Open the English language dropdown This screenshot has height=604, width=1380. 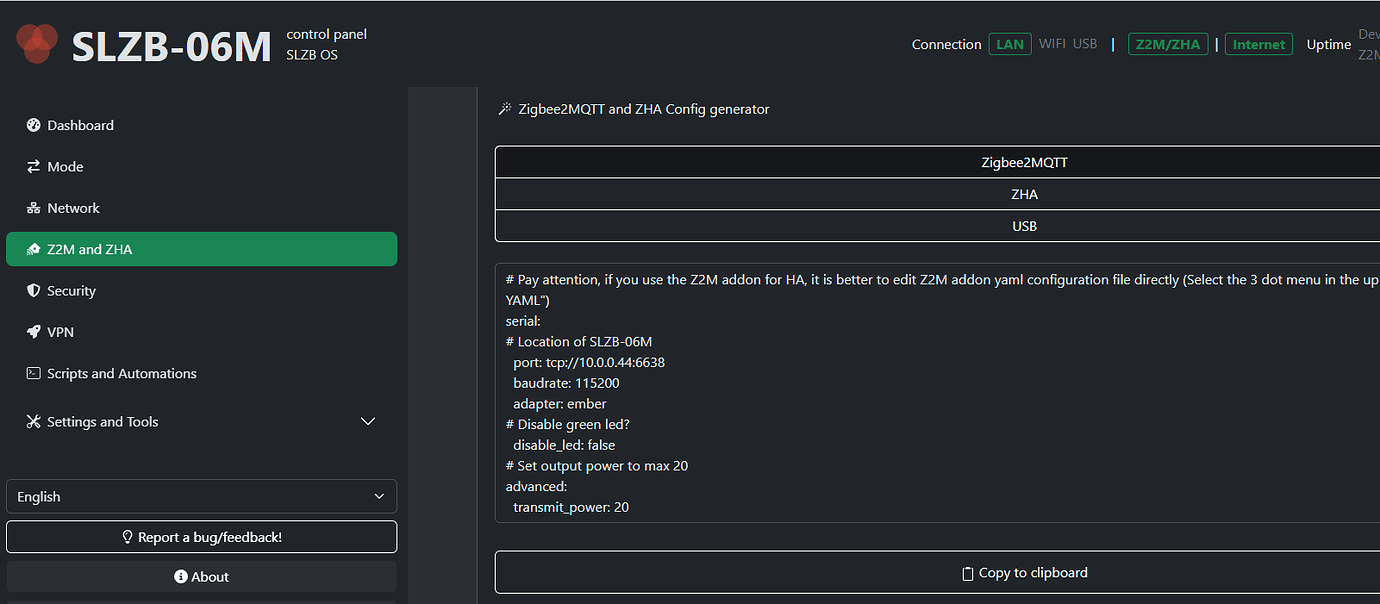point(201,496)
